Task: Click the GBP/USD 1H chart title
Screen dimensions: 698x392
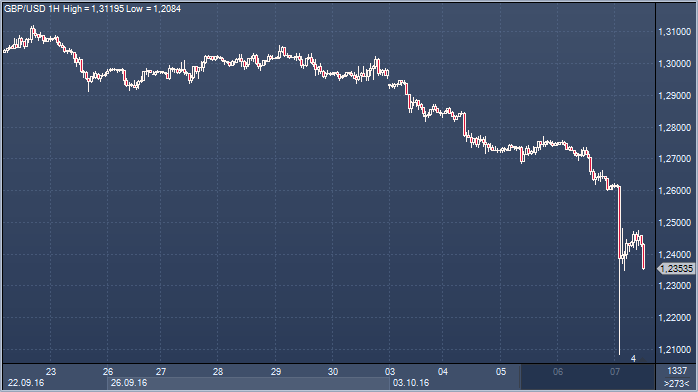Action: (32, 9)
